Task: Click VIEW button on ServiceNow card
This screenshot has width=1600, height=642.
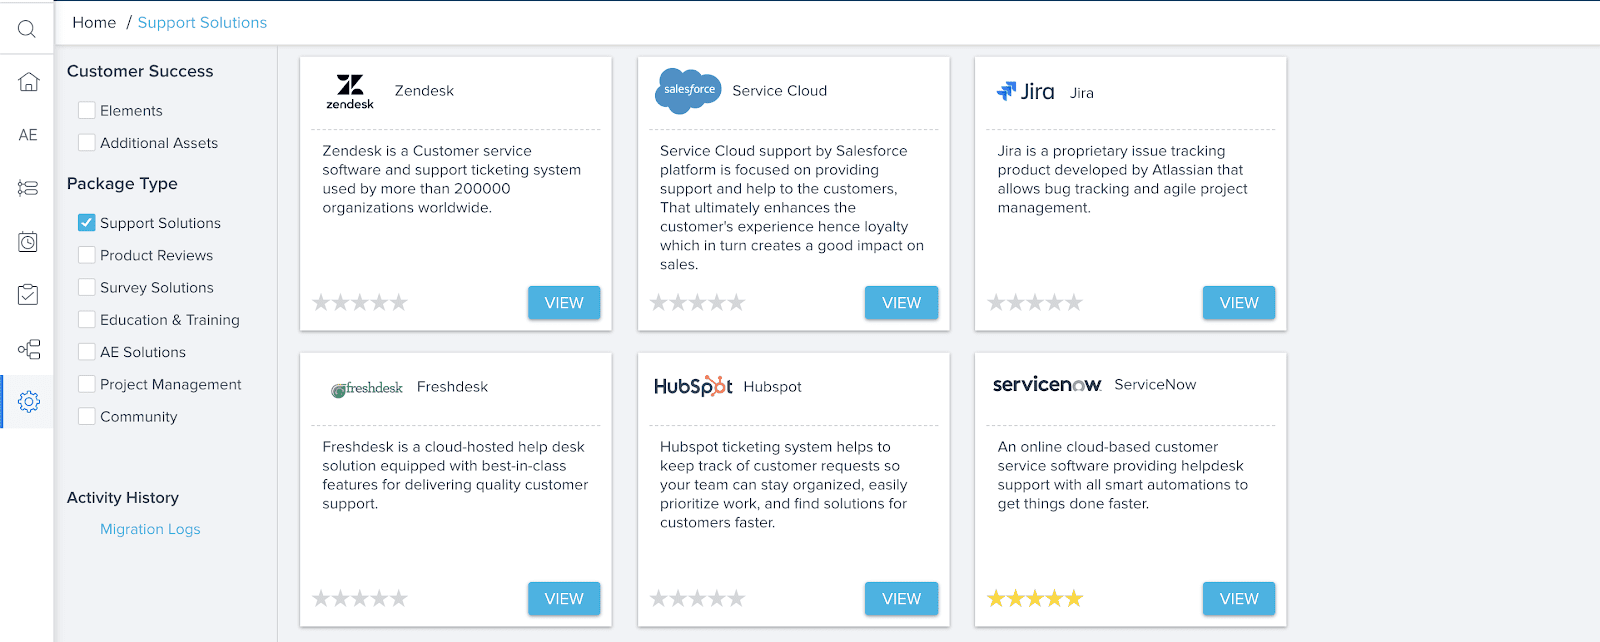Action: pyautogui.click(x=1239, y=599)
